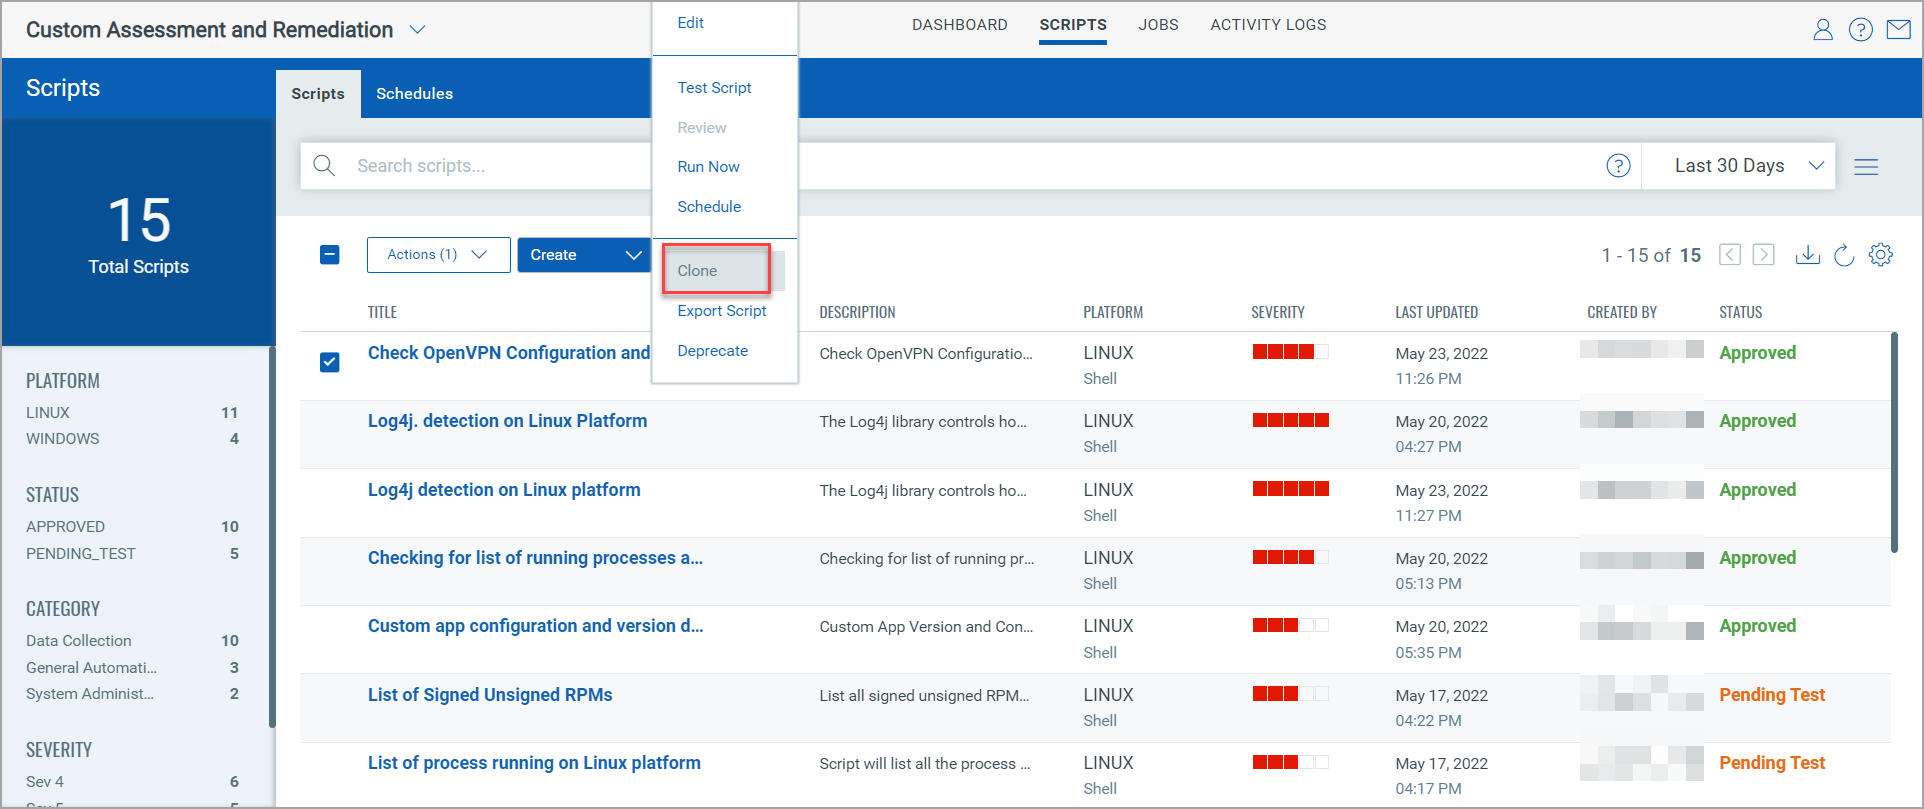Open the Log4j. detection on Linux Platform script
The height and width of the screenshot is (809, 1924).
[507, 421]
